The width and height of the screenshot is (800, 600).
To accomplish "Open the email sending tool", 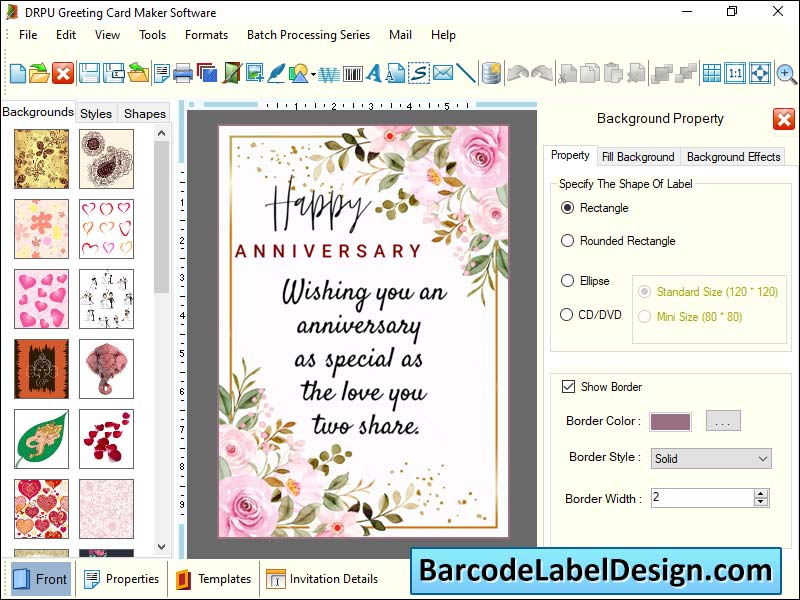I will pos(443,72).
